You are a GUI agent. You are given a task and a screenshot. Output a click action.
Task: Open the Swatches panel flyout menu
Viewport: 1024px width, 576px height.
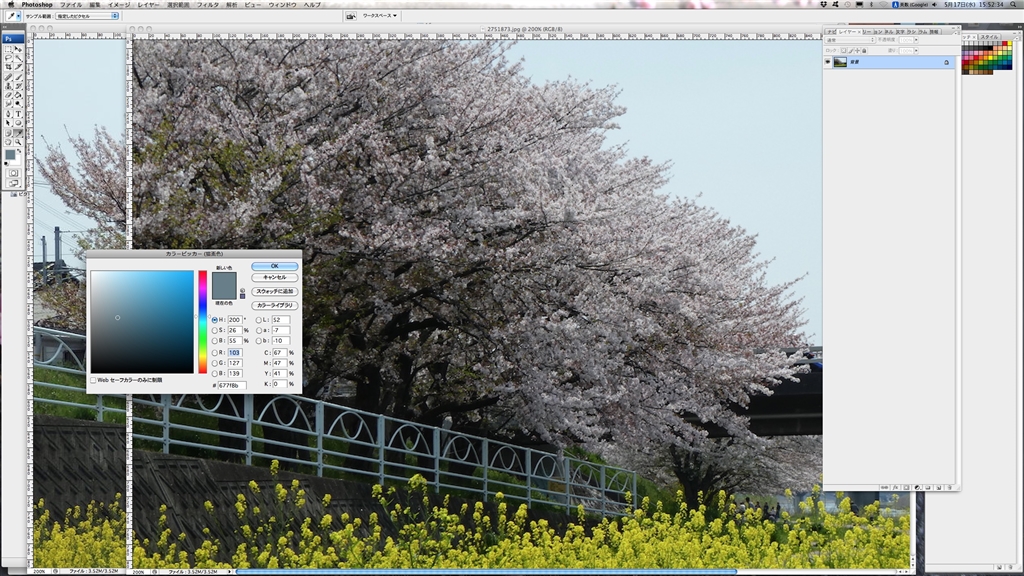[1017, 39]
